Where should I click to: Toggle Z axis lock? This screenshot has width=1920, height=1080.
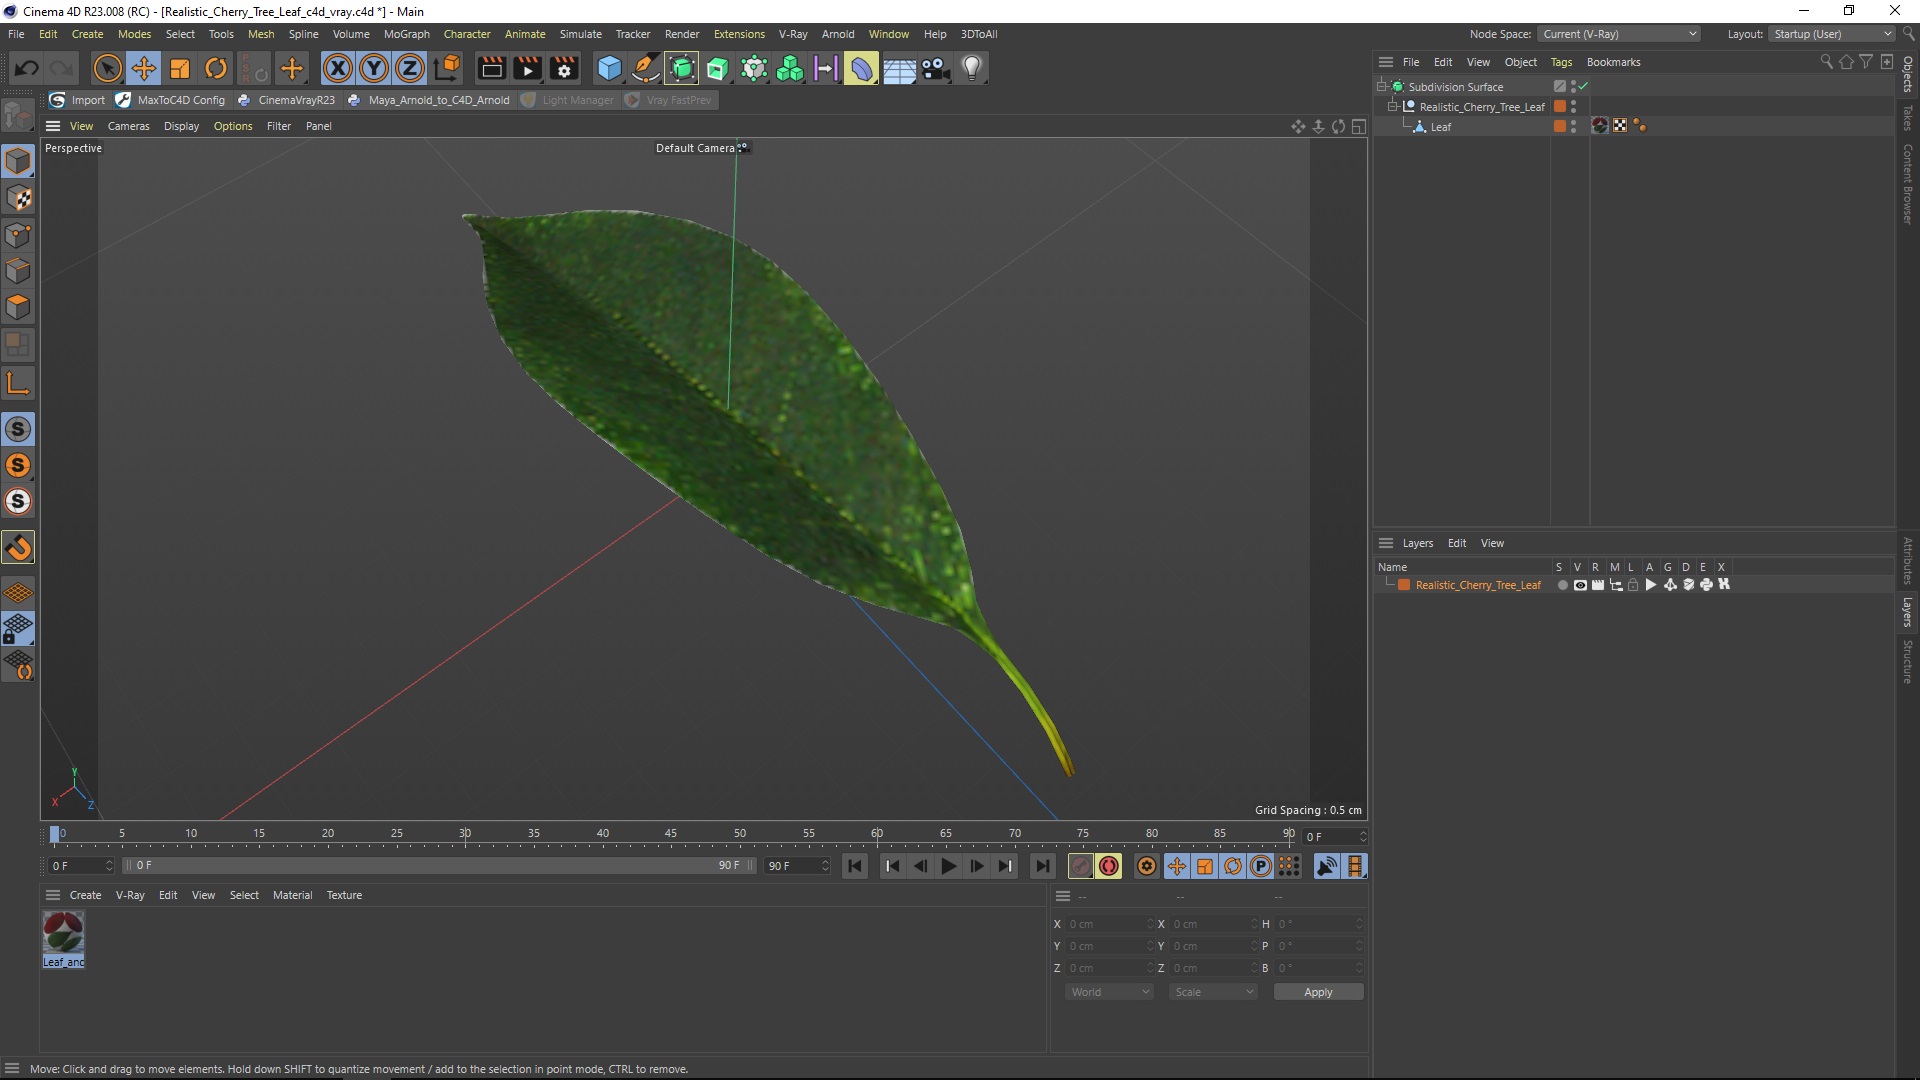410,68
